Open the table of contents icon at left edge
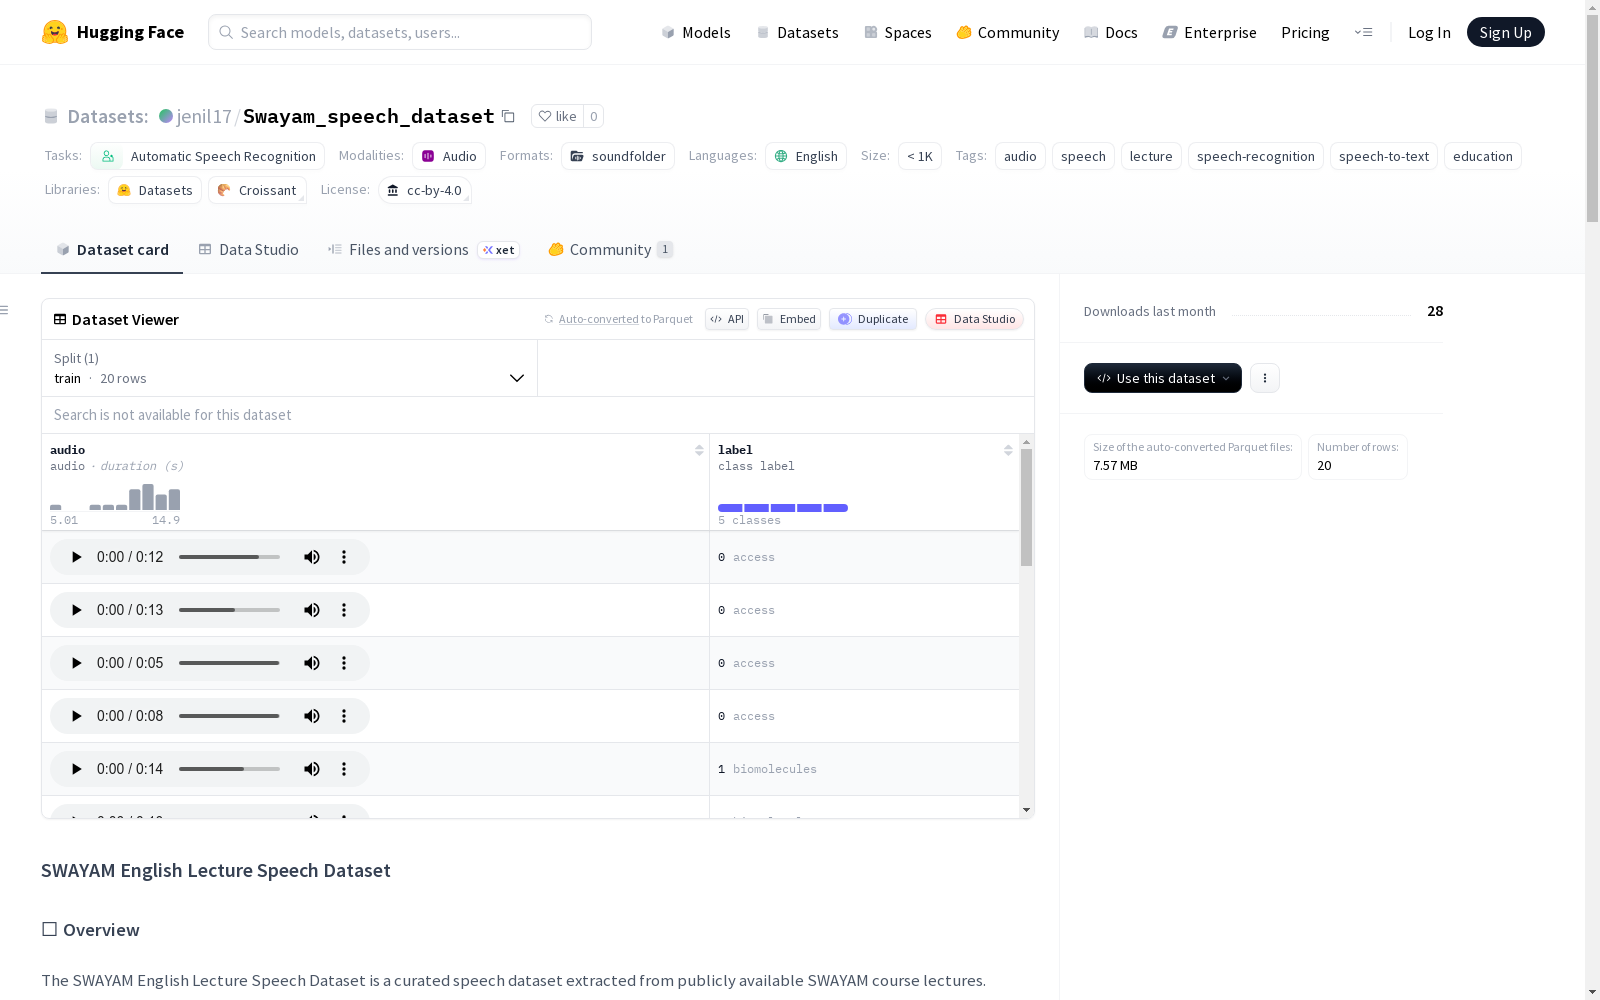This screenshot has height=1000, width=1600. tap(4, 310)
